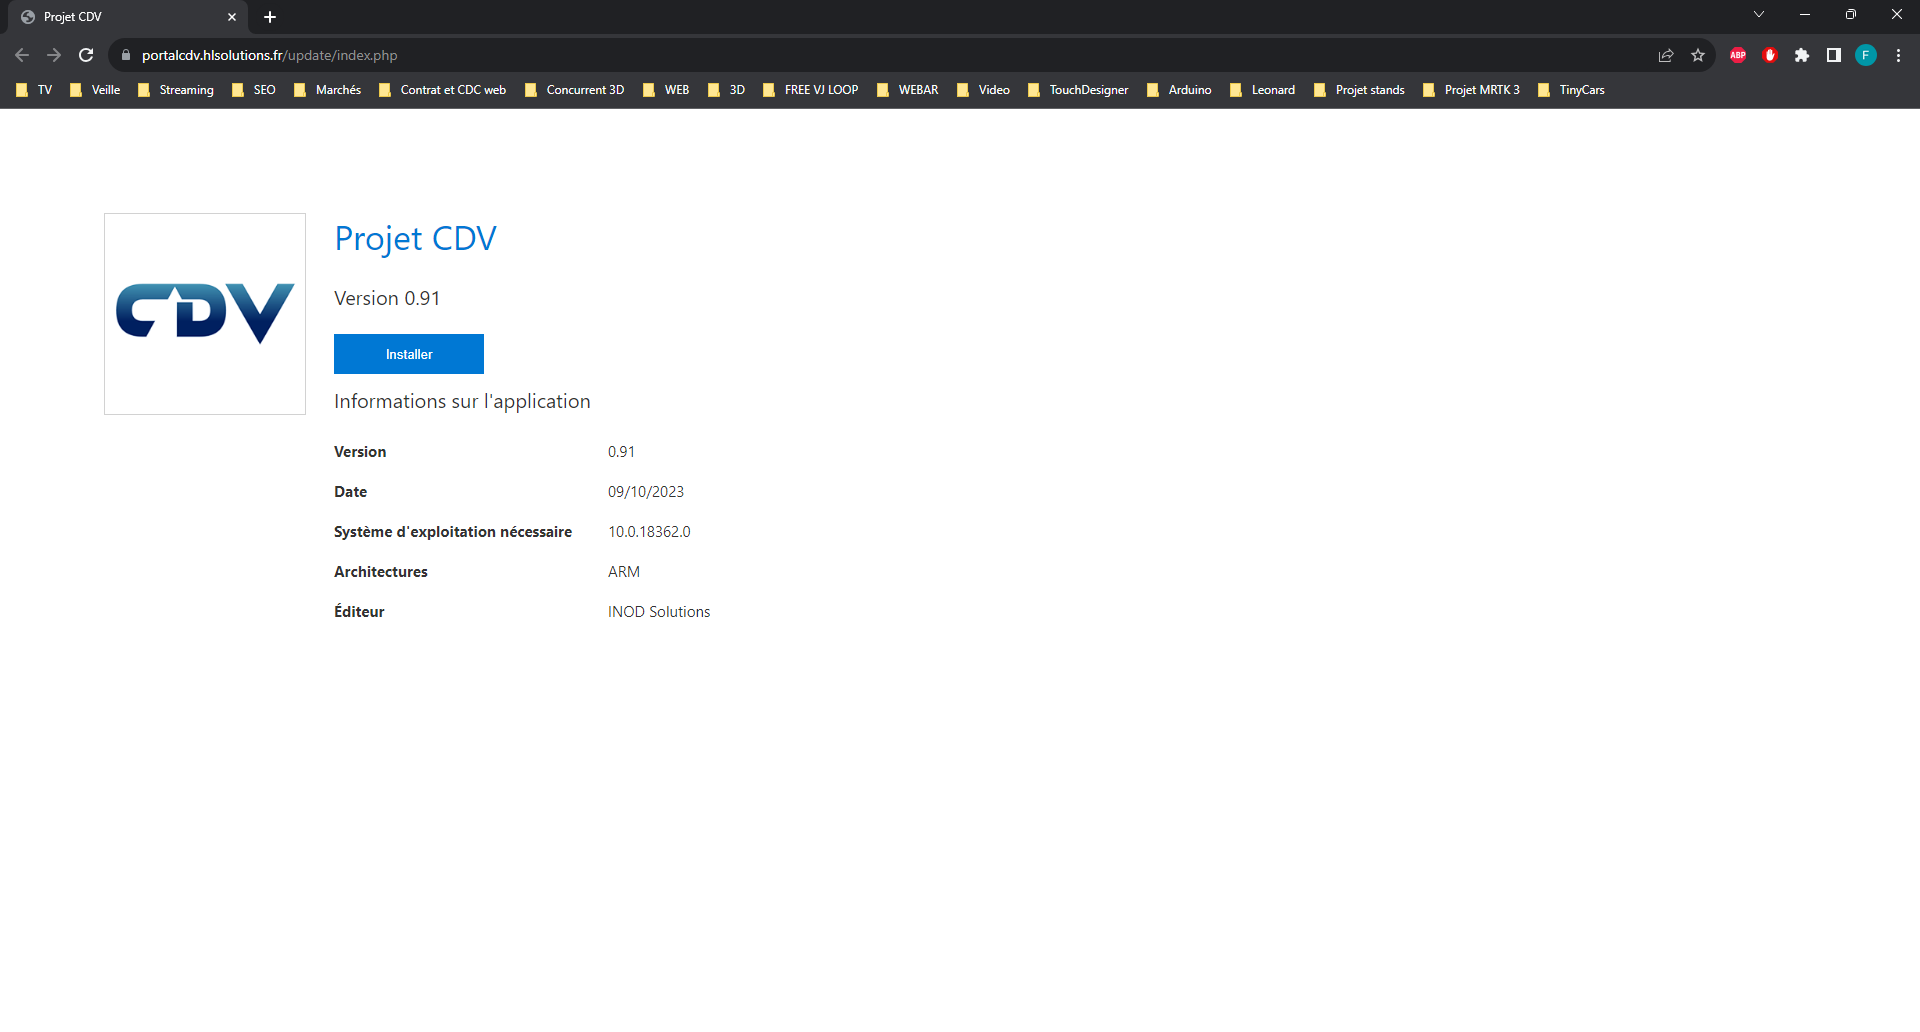This screenshot has width=1920, height=1032.
Task: Open the Streaming bookmarks folder
Action: click(x=176, y=90)
